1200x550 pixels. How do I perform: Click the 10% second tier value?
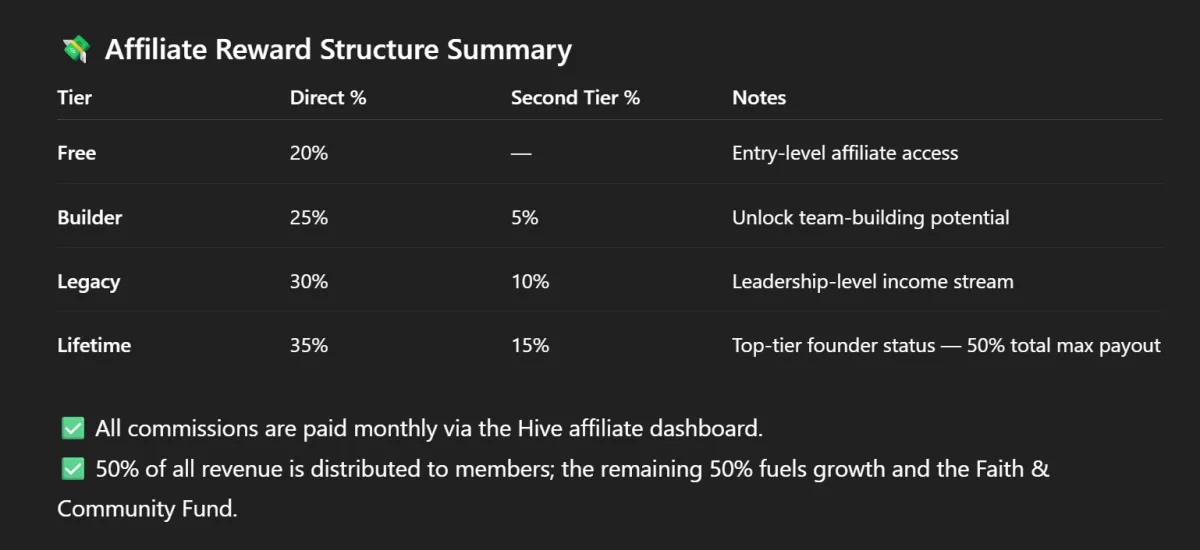530,281
